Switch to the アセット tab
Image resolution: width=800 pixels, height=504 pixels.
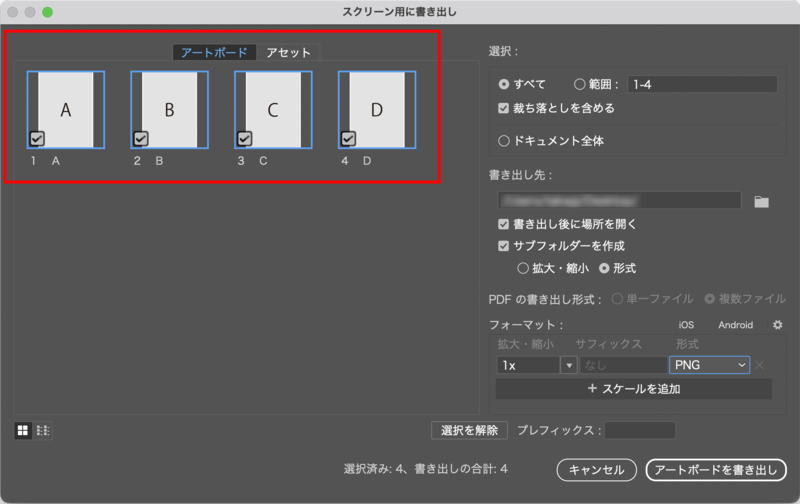click(x=288, y=53)
